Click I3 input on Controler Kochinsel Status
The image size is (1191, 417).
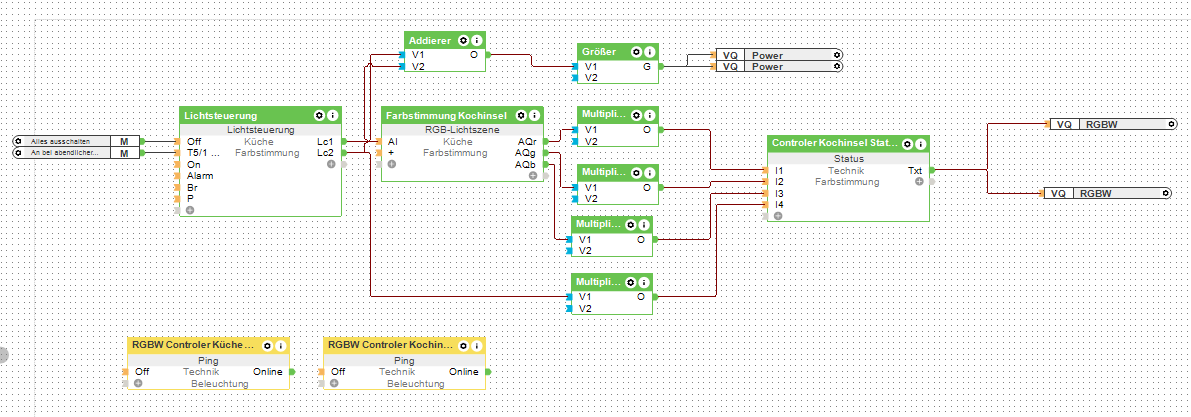[x=779, y=193]
